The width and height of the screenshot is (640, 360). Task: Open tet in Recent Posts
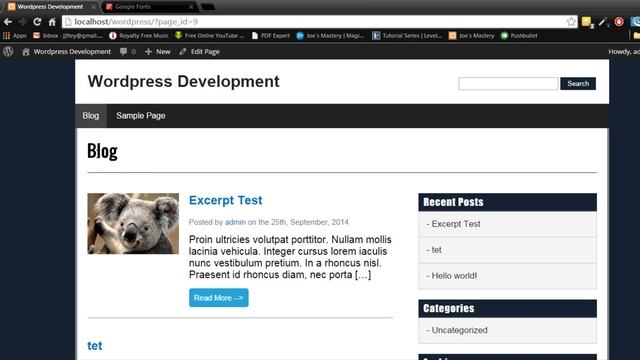pos(436,250)
